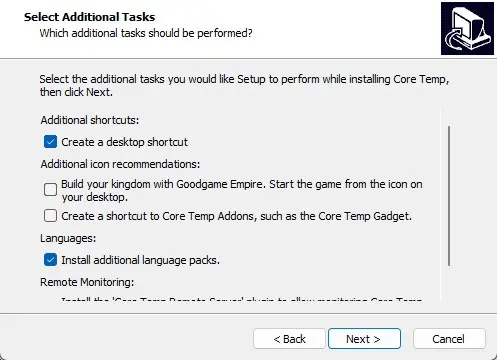Click the task list vertical scrollbar thumb
This screenshot has height=360, width=497.
click(x=449, y=196)
